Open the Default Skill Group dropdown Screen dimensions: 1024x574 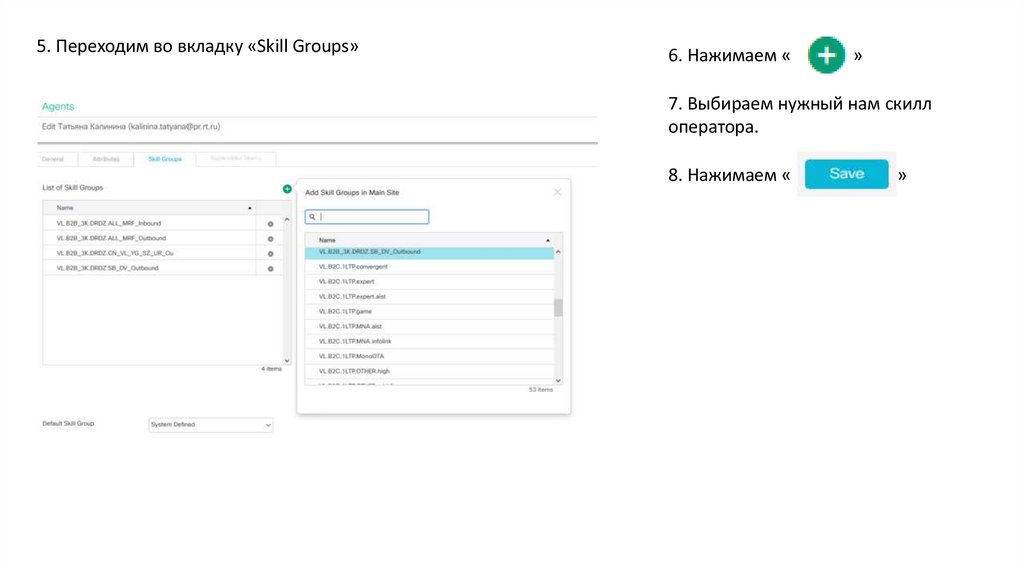(x=210, y=424)
